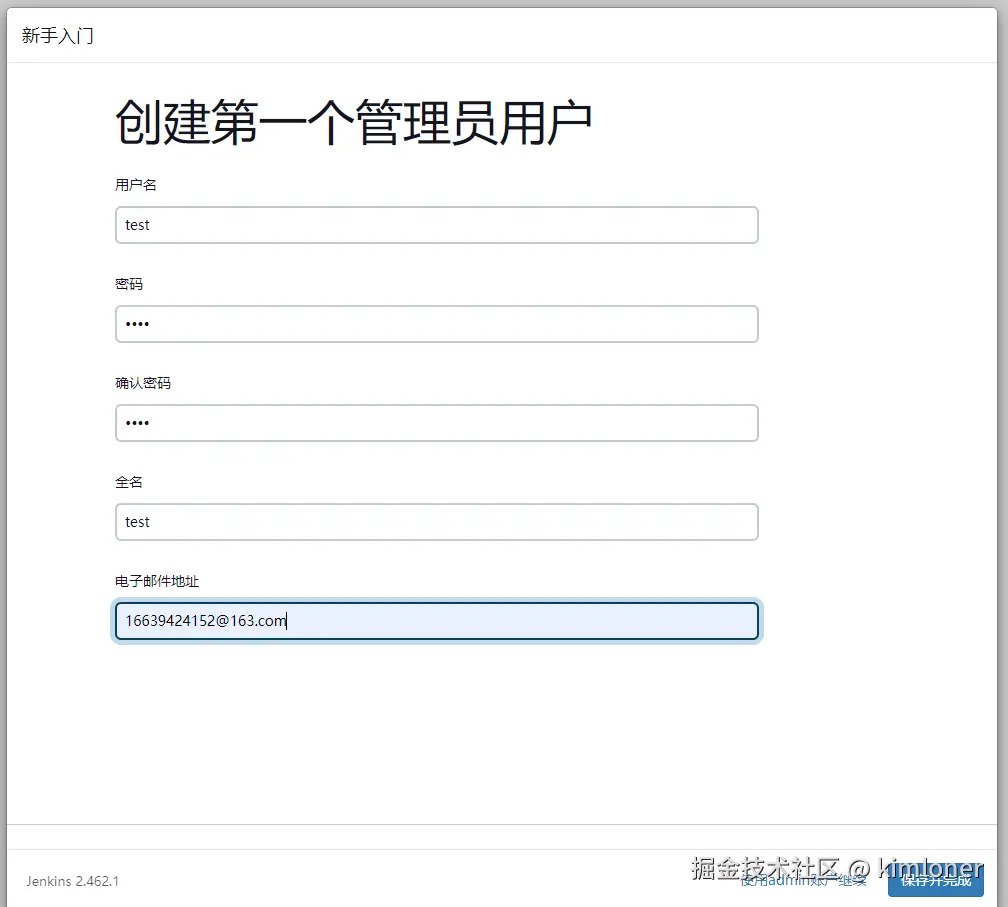
Task: Click the 全名 label
Action: tap(129, 482)
